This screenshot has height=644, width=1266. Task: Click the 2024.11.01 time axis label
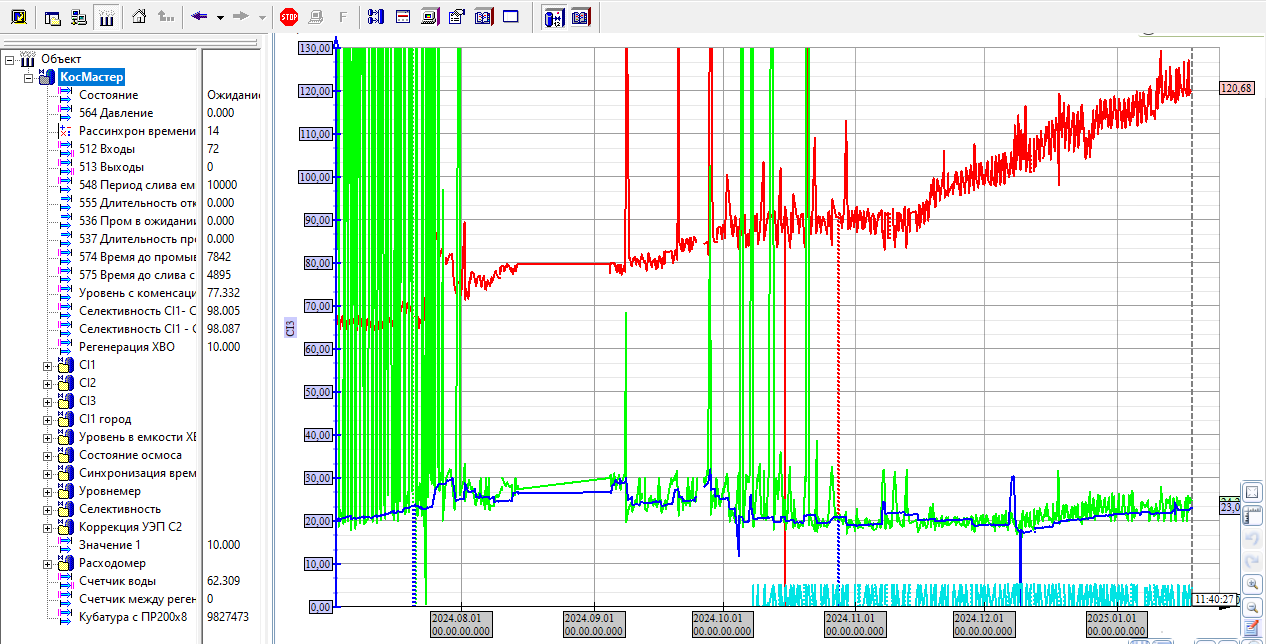coord(849,624)
